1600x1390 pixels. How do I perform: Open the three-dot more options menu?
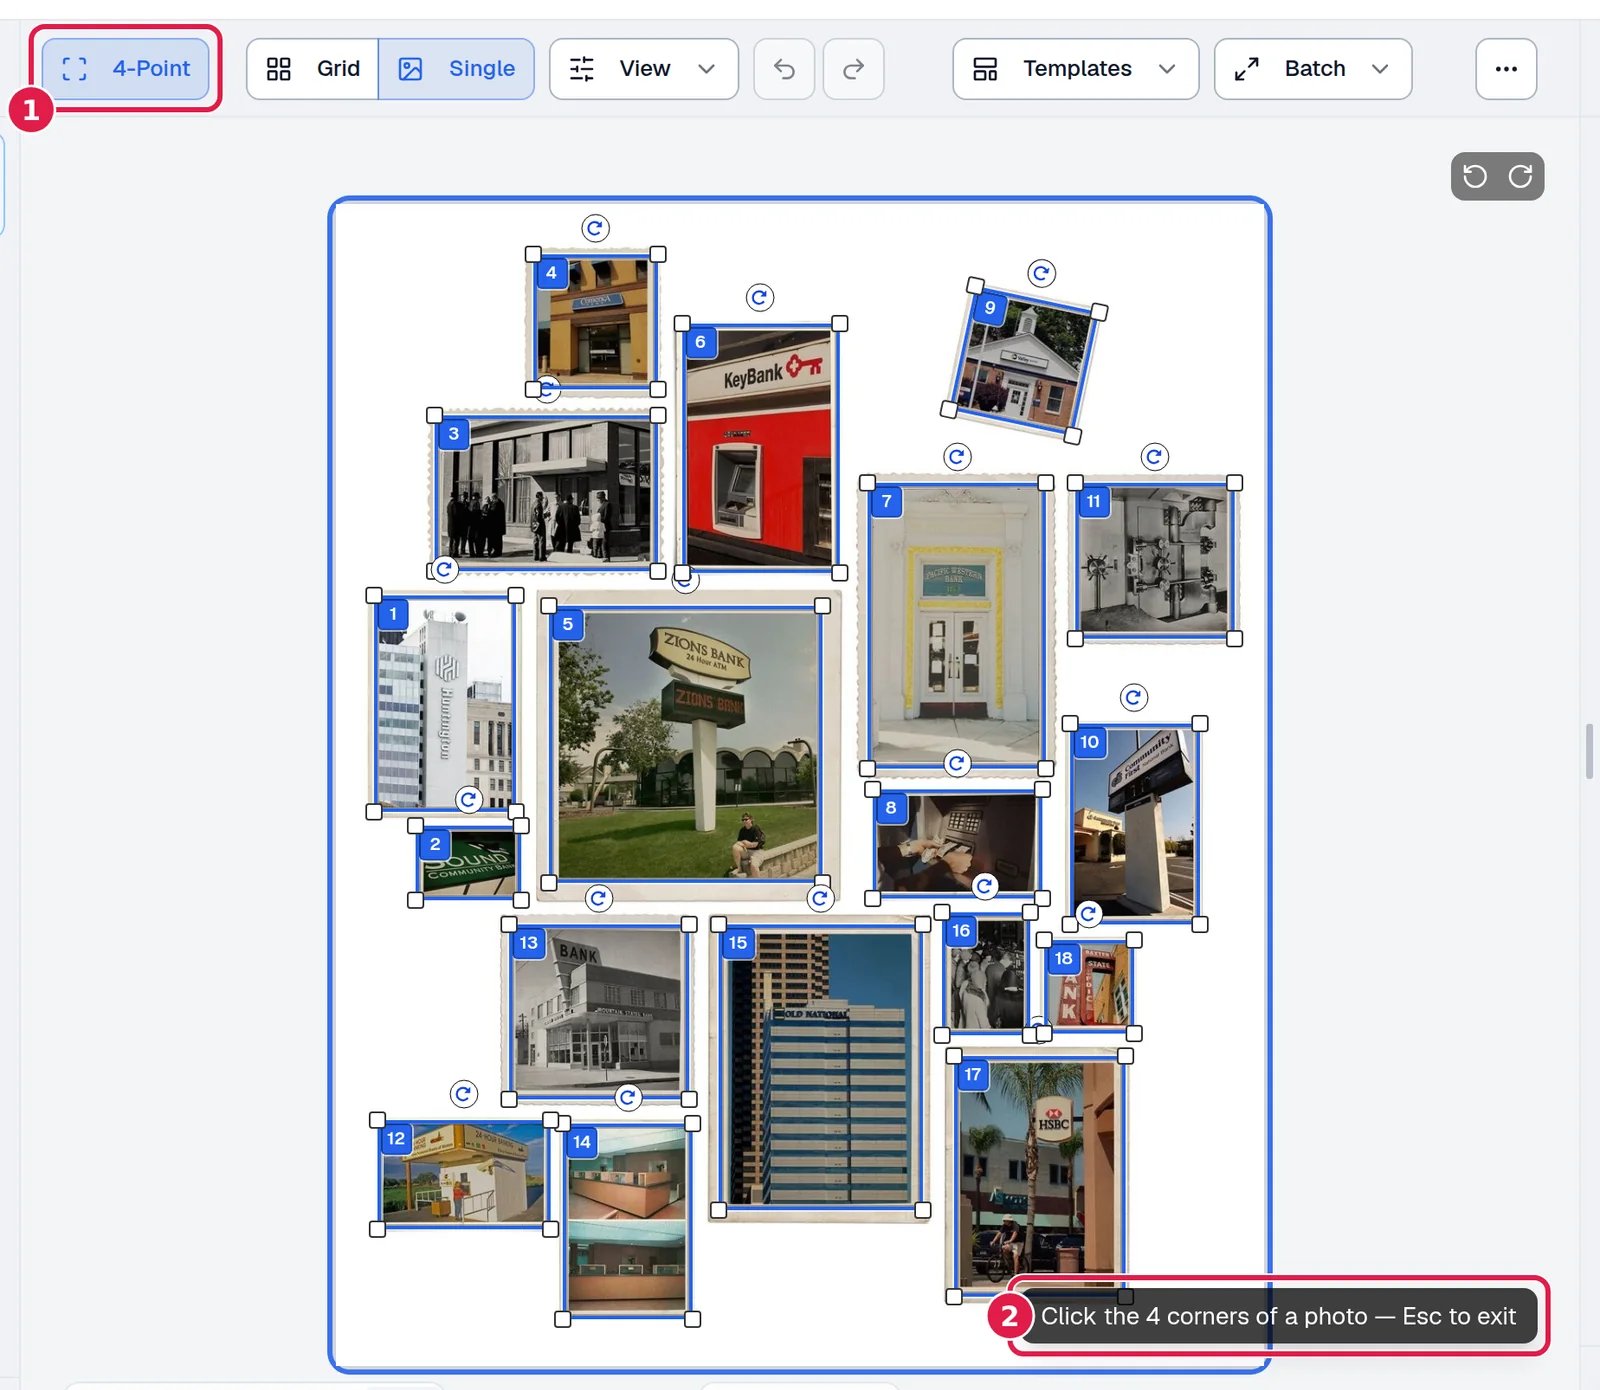[1506, 69]
